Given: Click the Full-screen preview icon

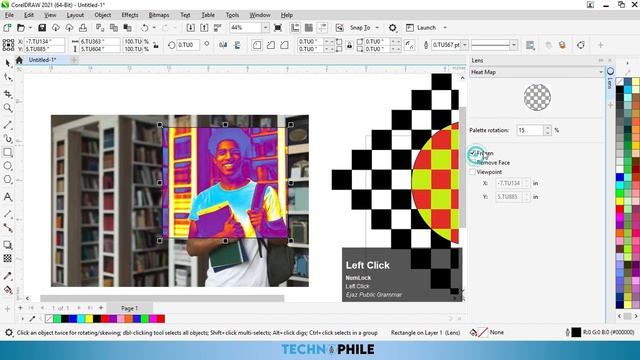Looking at the screenshot, I should pos(278,28).
